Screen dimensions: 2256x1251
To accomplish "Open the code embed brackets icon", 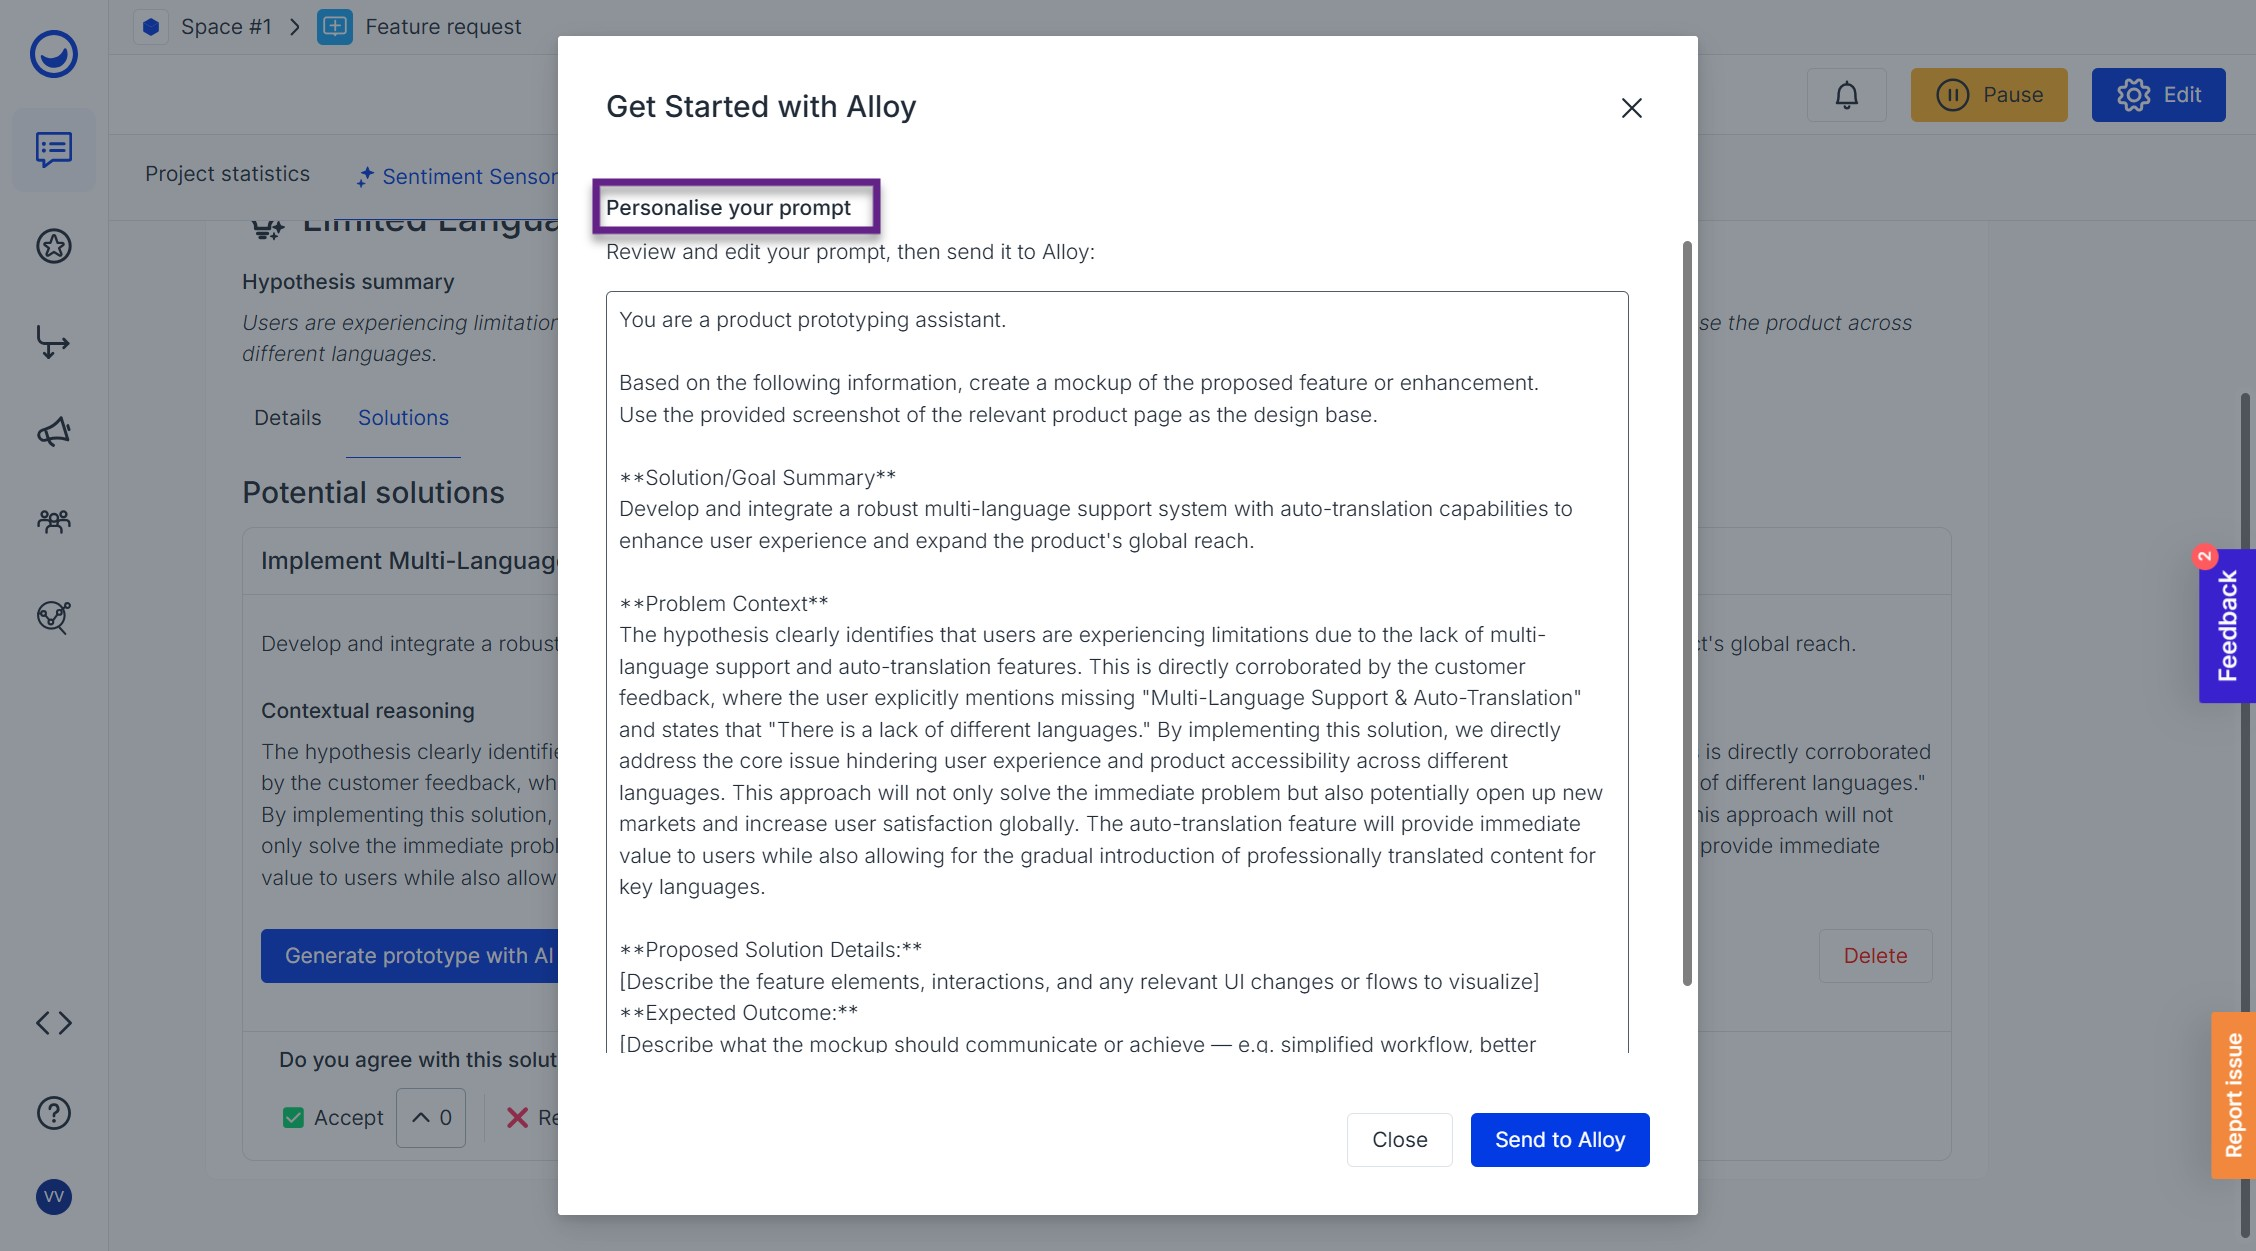I will click(x=53, y=1023).
